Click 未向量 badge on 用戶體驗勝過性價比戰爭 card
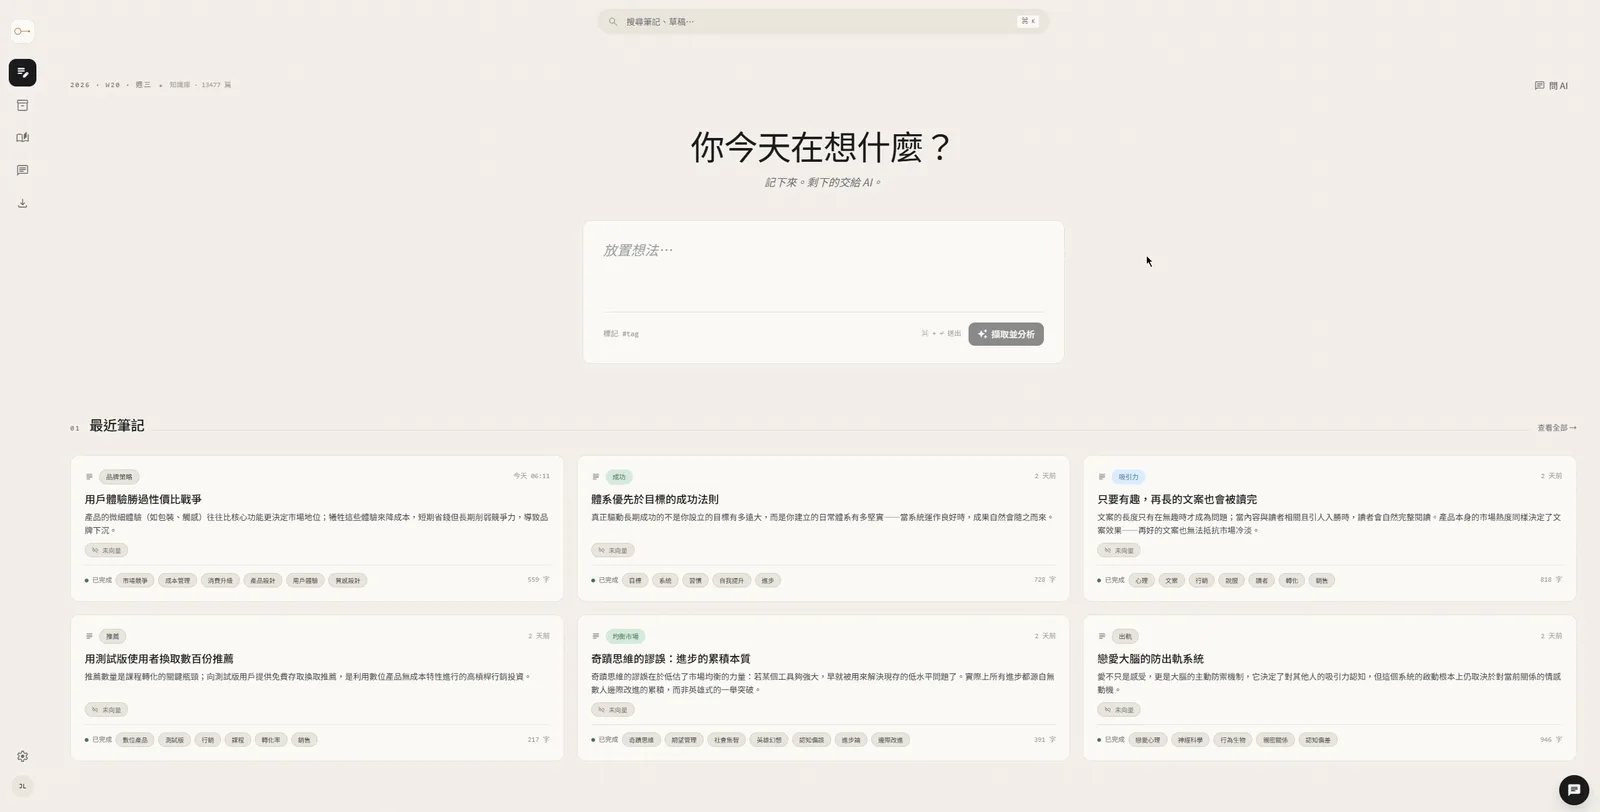1600x812 pixels. click(106, 551)
